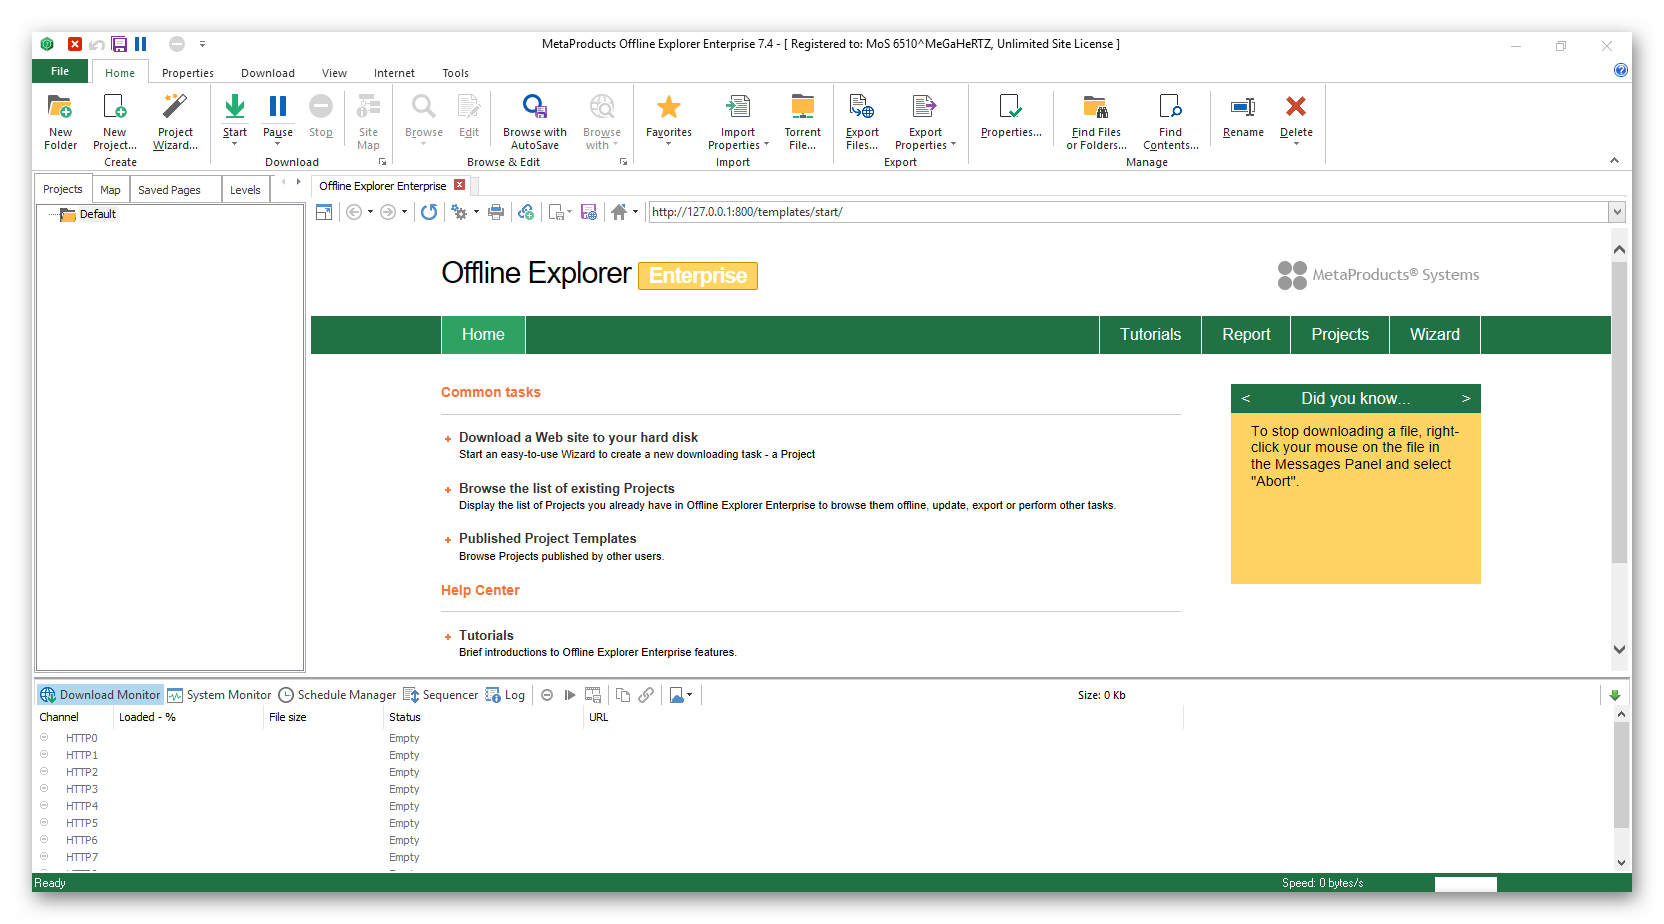Click inside the address bar URL field
This screenshot has width=1664, height=924.
pos(1128,212)
